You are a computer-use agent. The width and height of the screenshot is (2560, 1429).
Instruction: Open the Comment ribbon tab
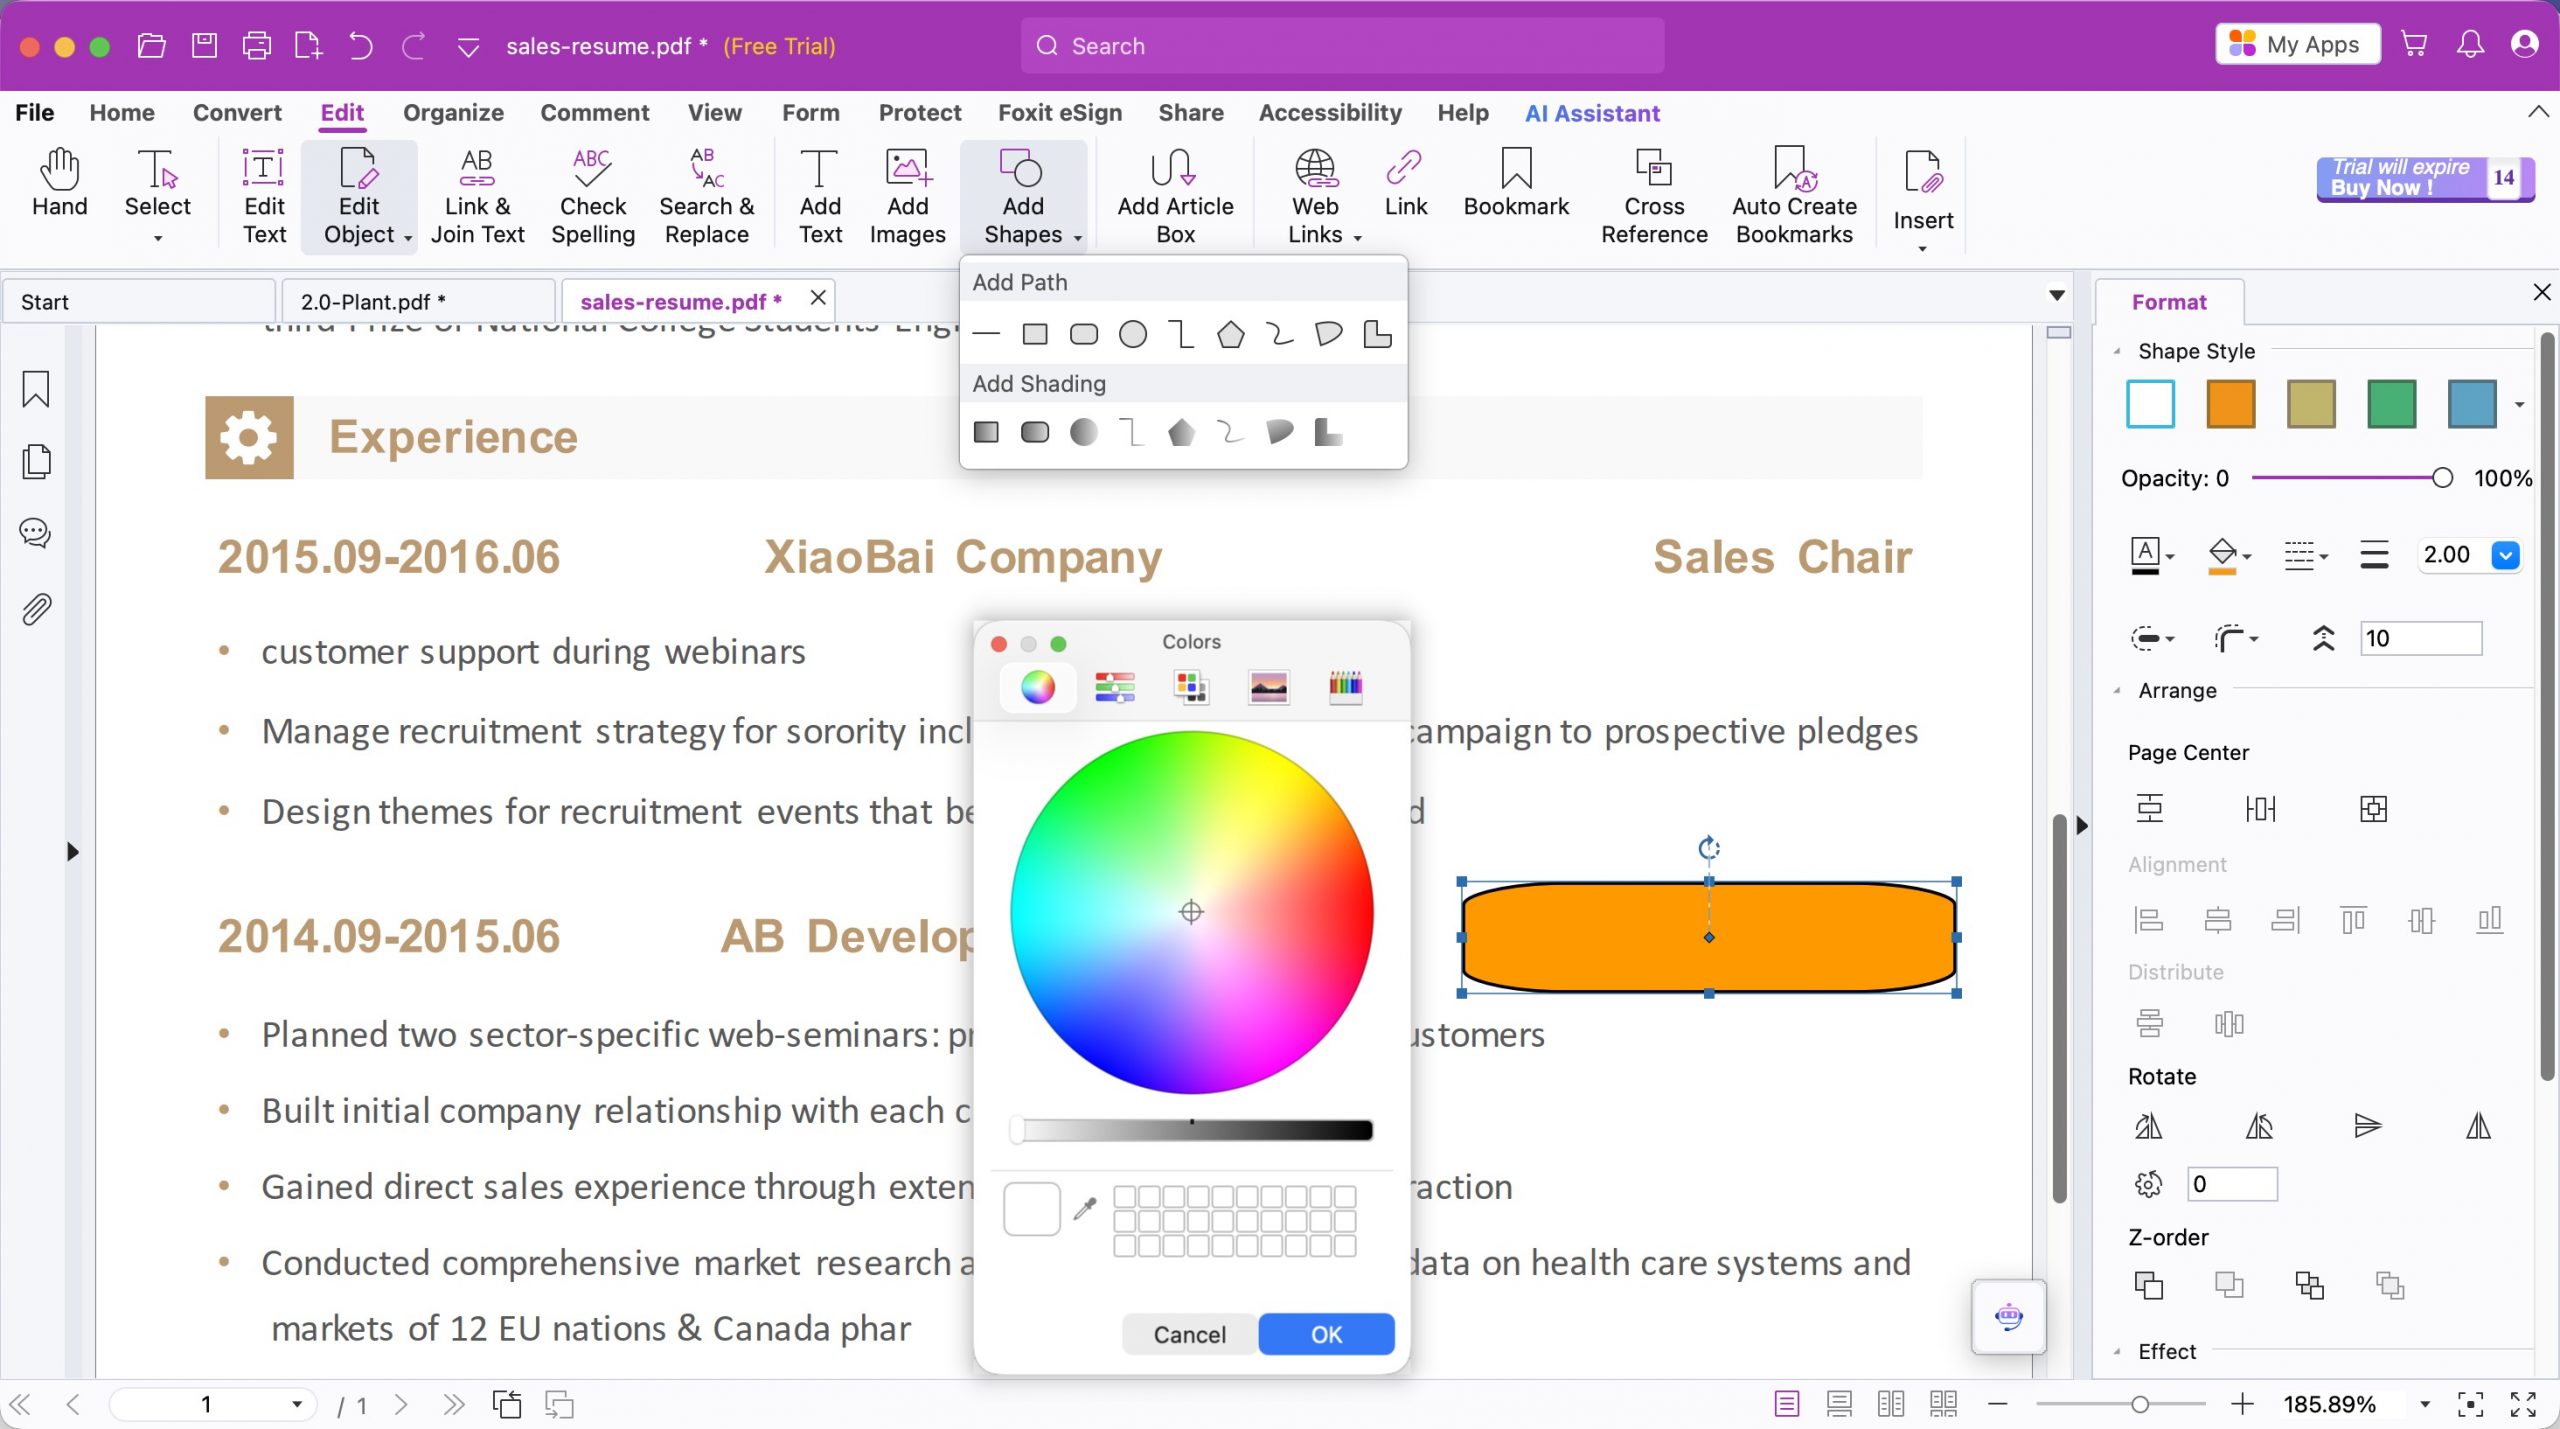pyautogui.click(x=595, y=113)
